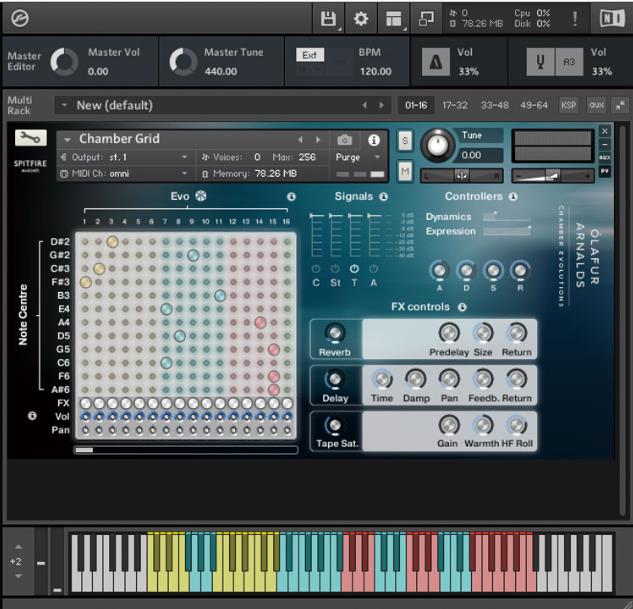Screen dimensions: 633x609
Task: Select the 33-48 rack tab
Action: (493, 105)
